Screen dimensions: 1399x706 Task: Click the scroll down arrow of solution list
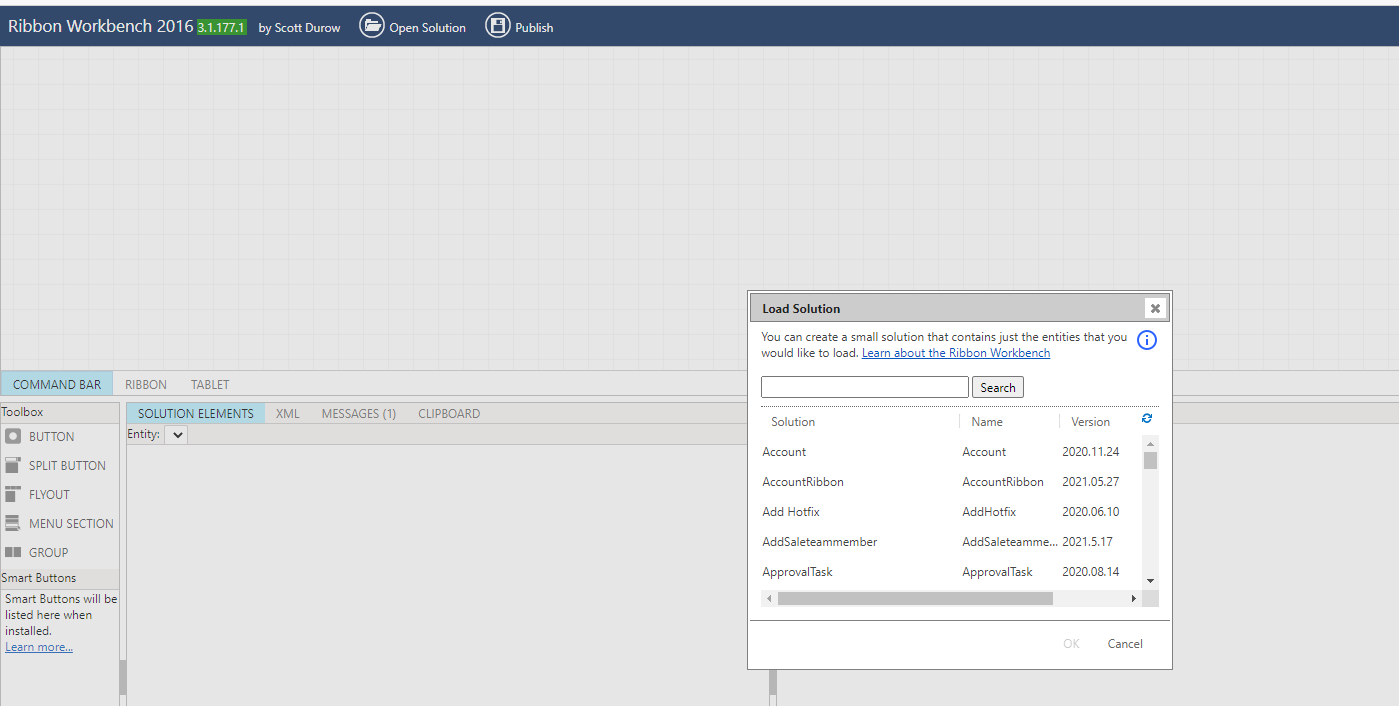(1150, 581)
